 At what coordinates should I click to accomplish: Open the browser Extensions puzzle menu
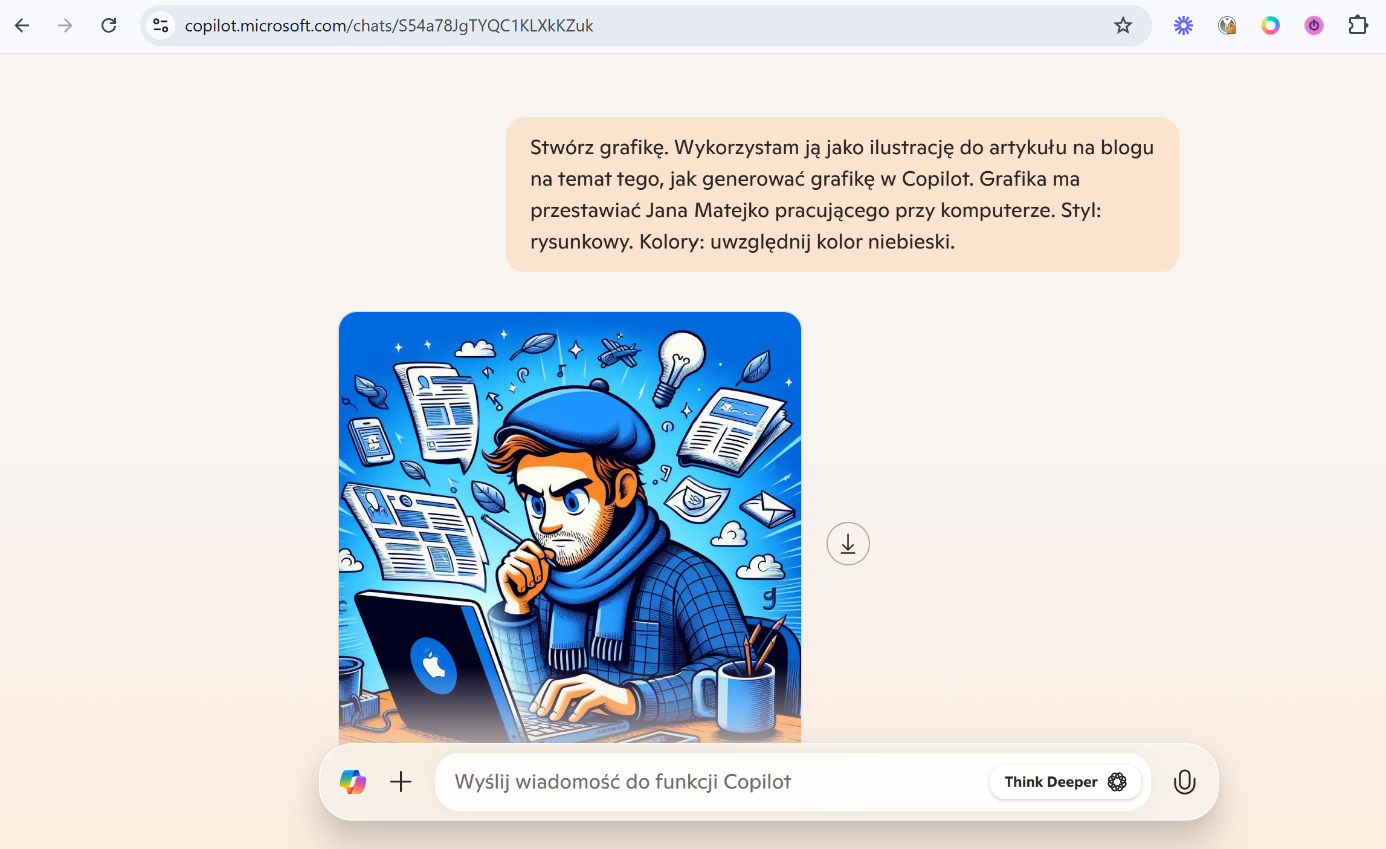click(x=1358, y=26)
